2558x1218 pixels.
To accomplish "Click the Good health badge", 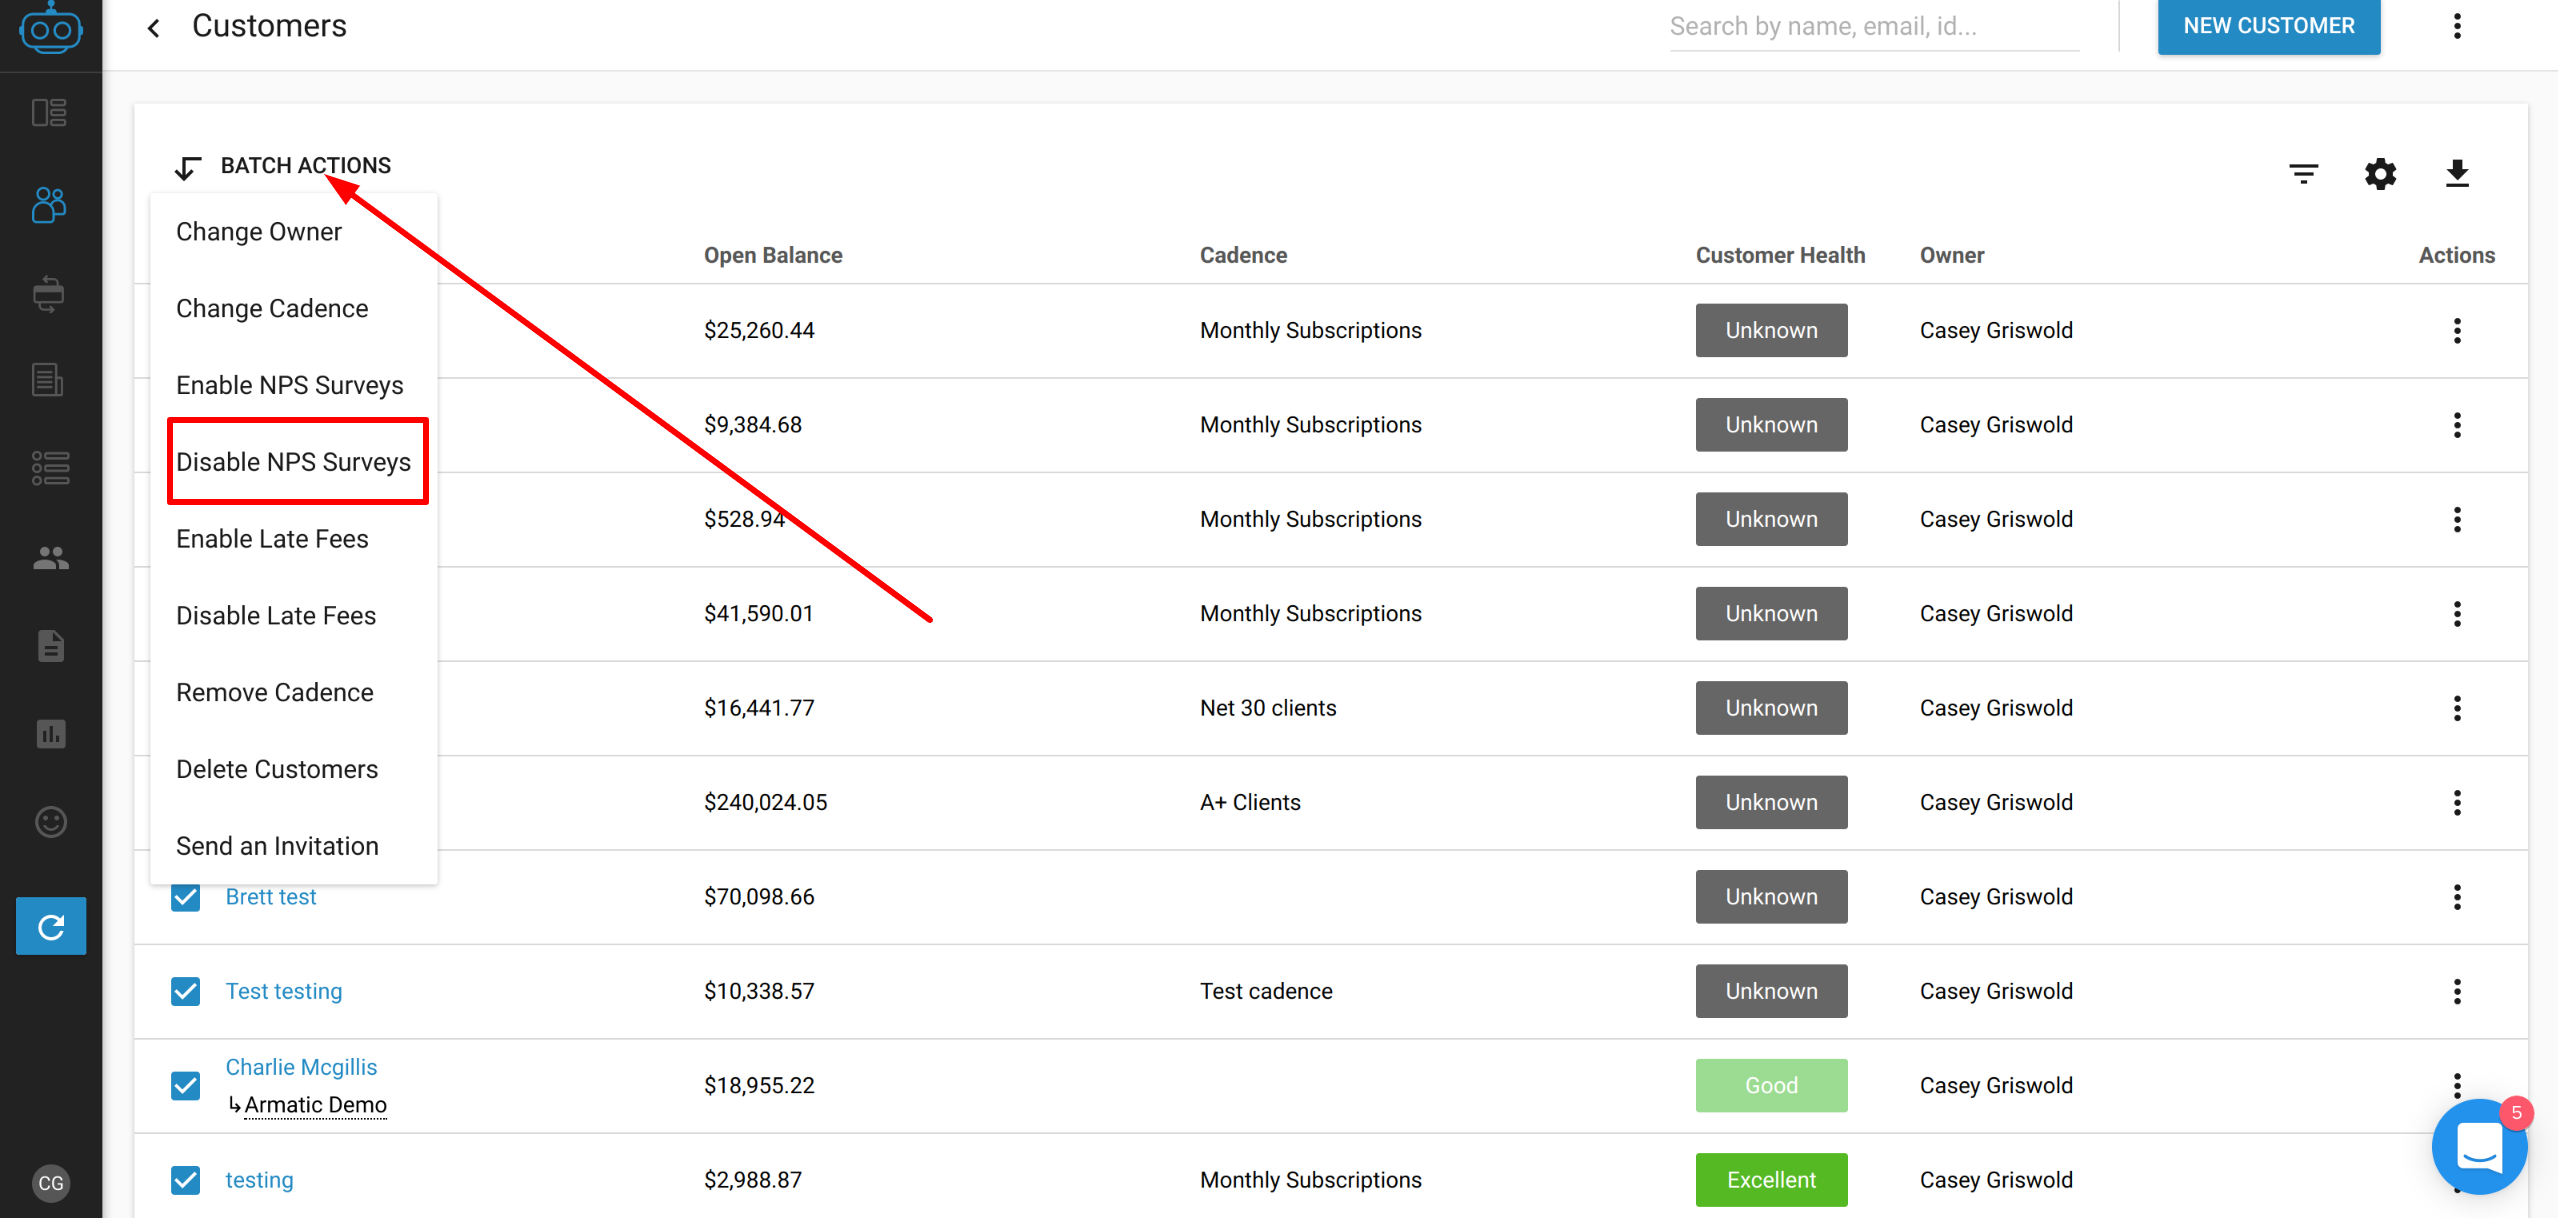I will tap(1771, 1085).
